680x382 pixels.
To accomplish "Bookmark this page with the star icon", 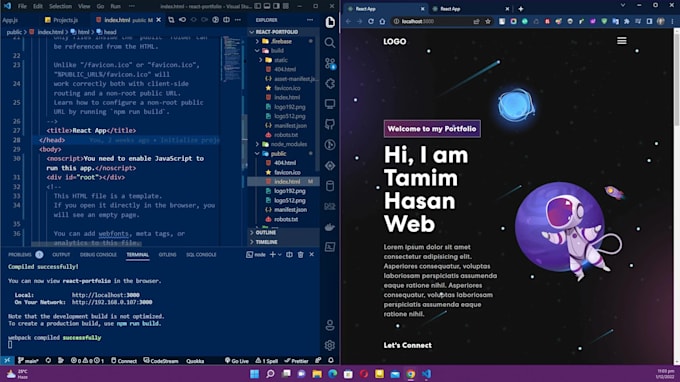I will (488, 21).
